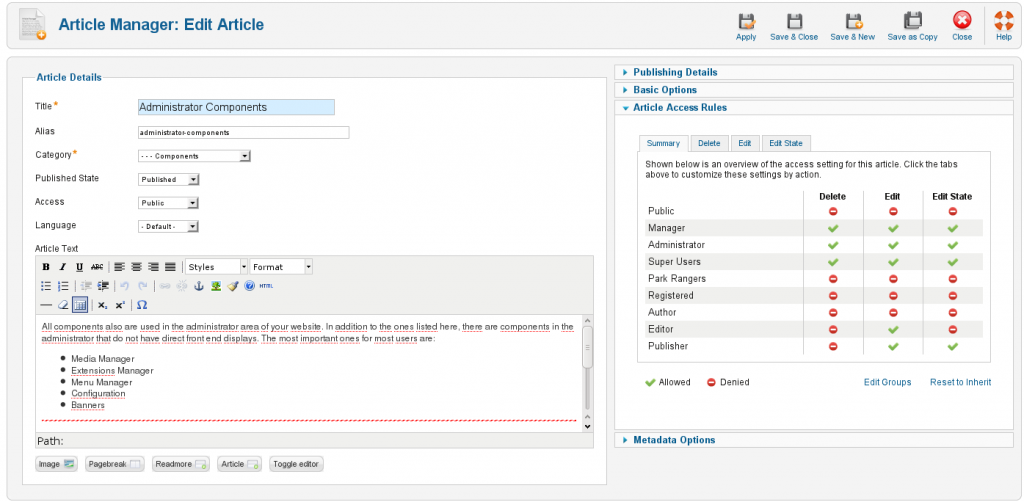
Task: Open editor help question mark icon
Action: (x=249, y=286)
